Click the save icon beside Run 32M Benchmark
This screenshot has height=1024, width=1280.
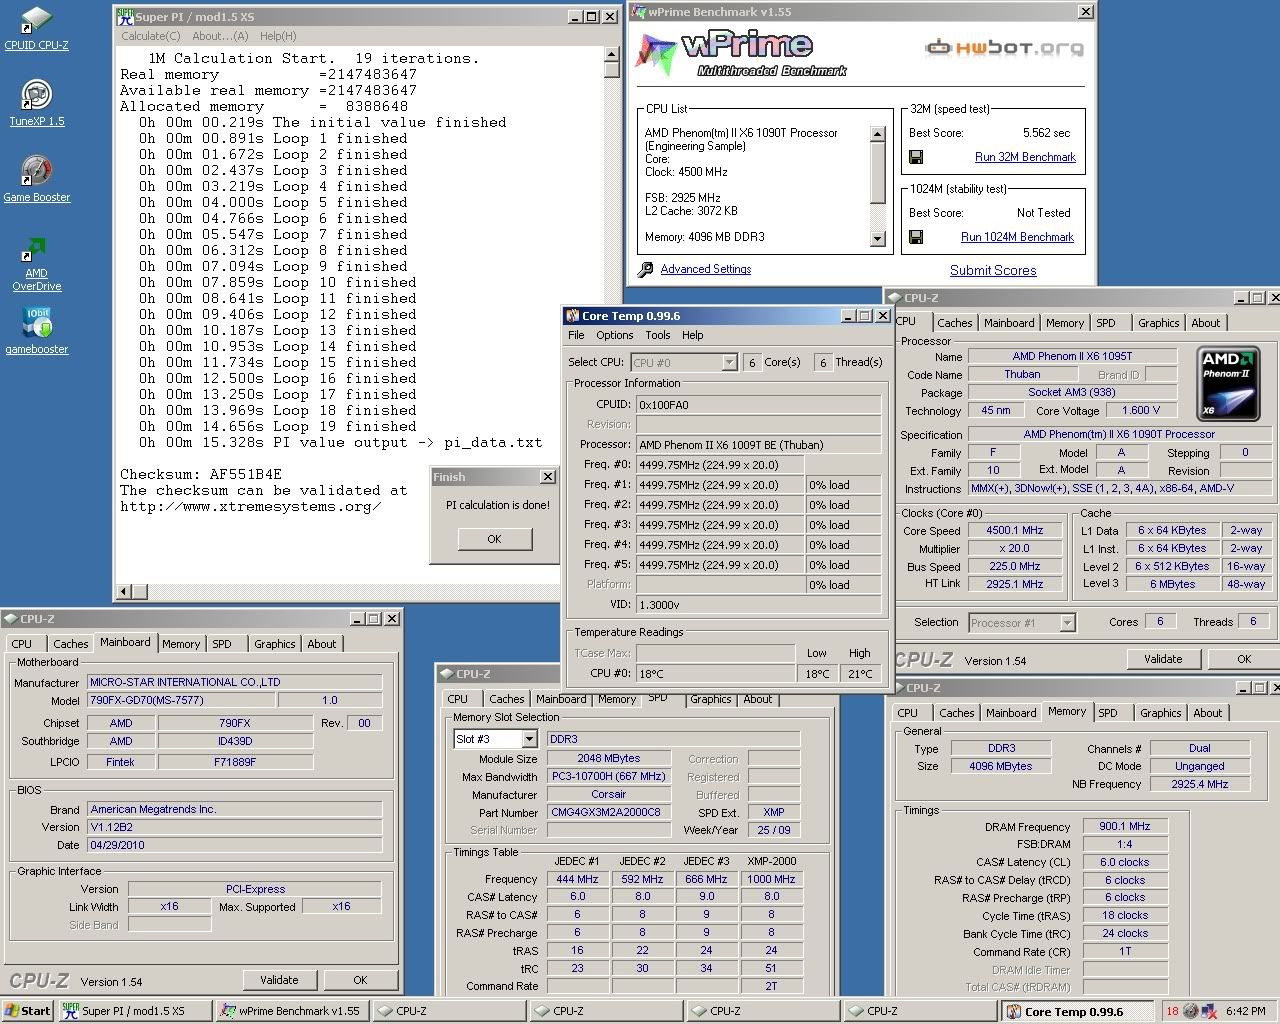[916, 157]
